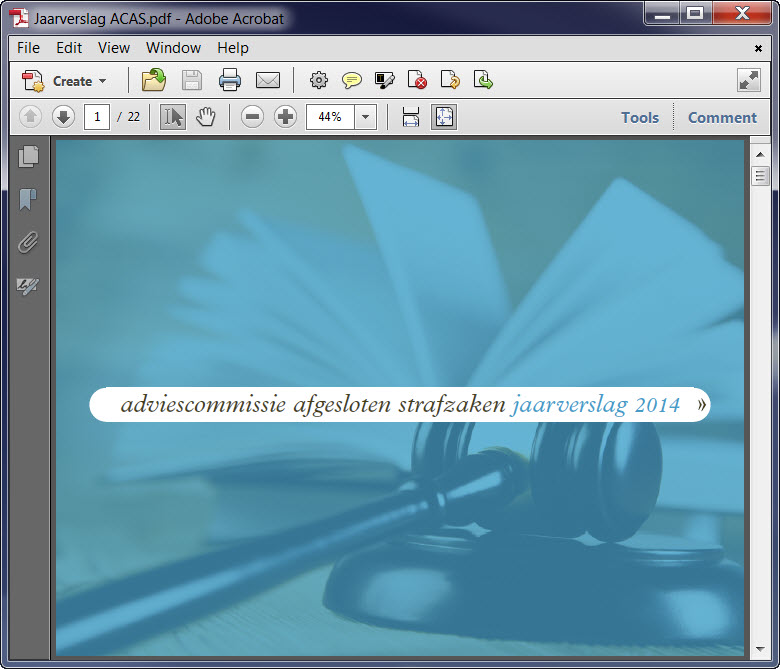Click the rotate page icon with orange arrow

450,80
